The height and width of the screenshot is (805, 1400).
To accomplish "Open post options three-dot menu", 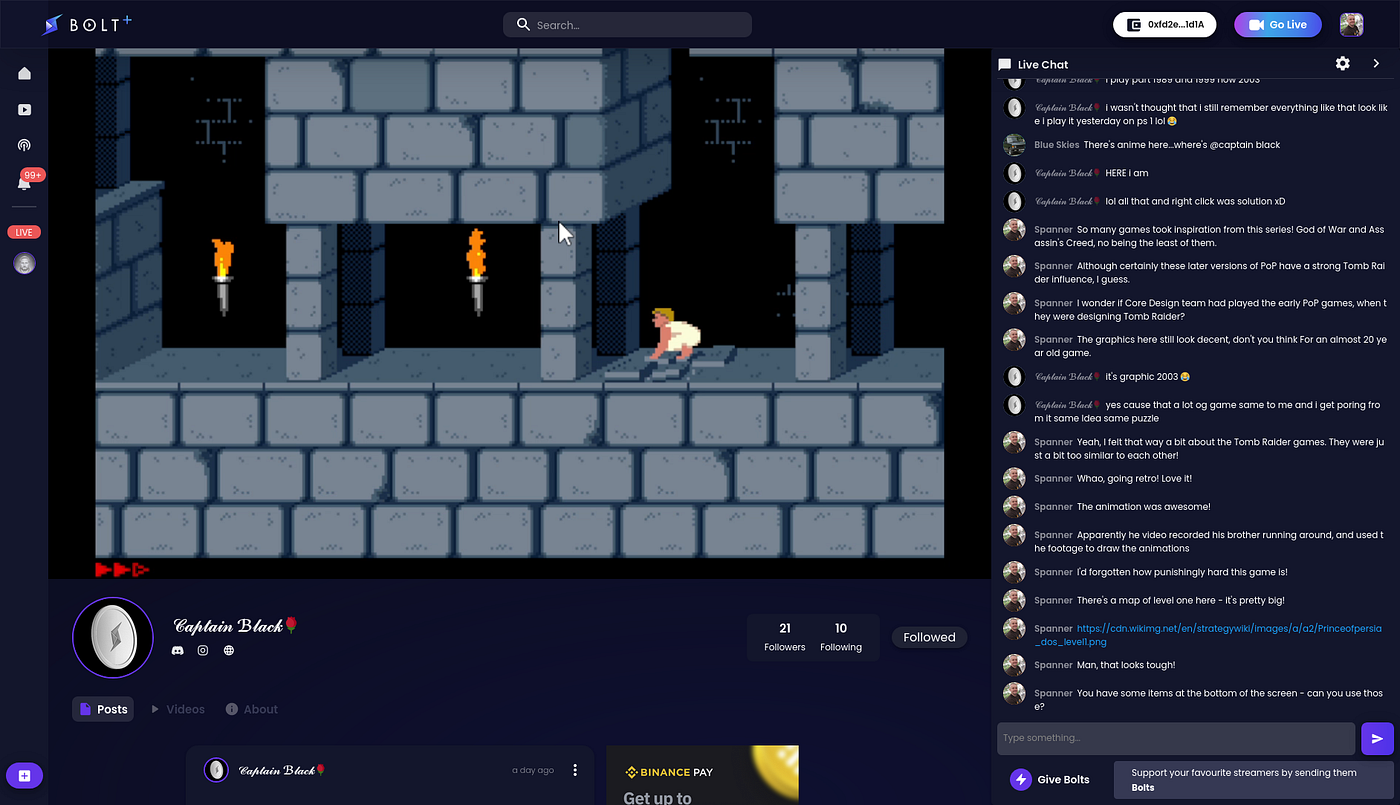I will [x=575, y=770].
